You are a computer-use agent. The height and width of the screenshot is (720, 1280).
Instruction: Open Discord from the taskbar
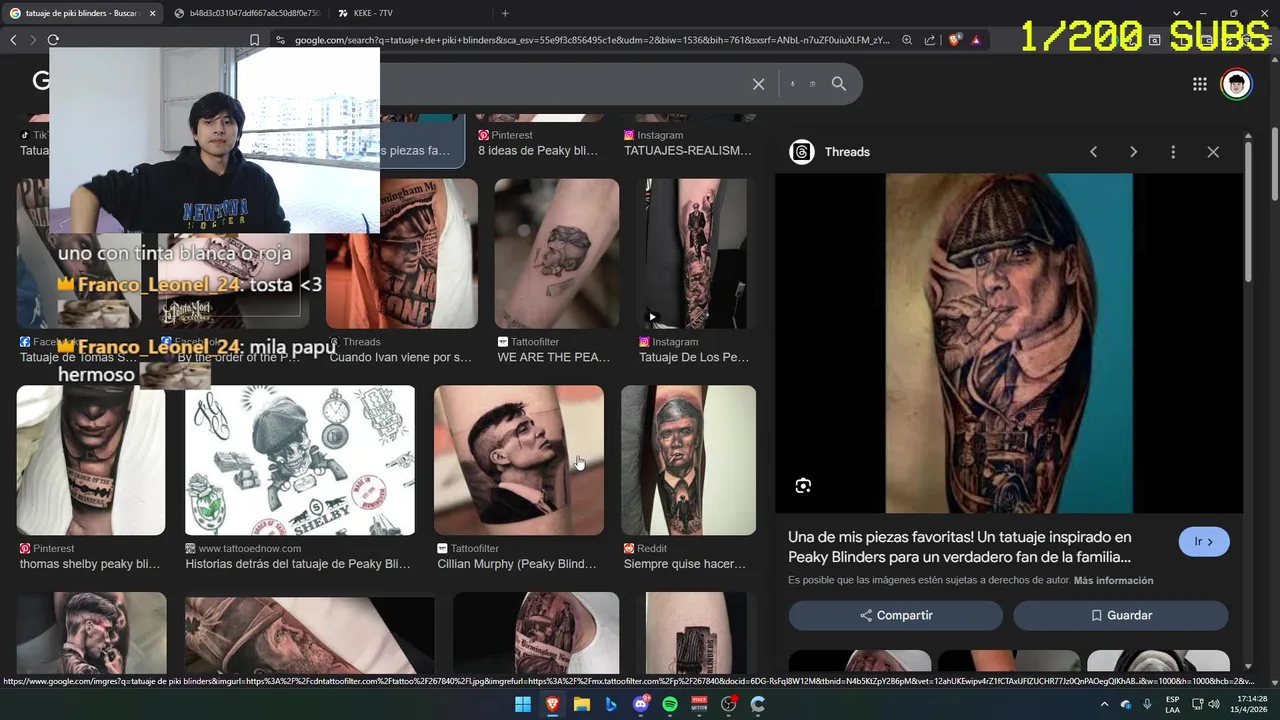pyautogui.click(x=641, y=704)
